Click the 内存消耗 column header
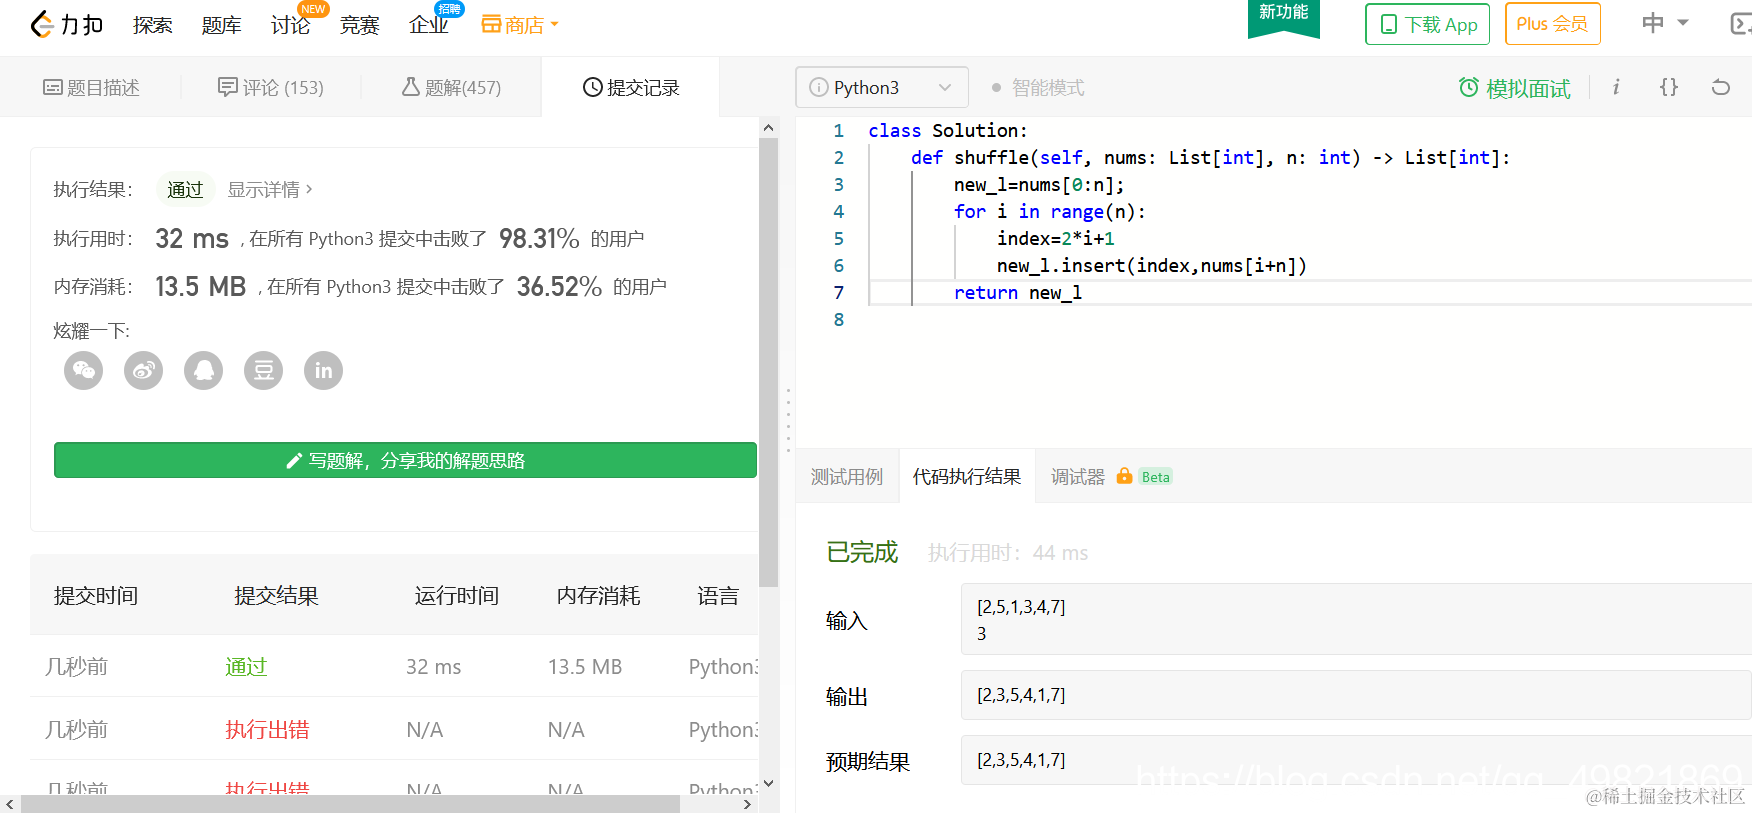 (599, 596)
